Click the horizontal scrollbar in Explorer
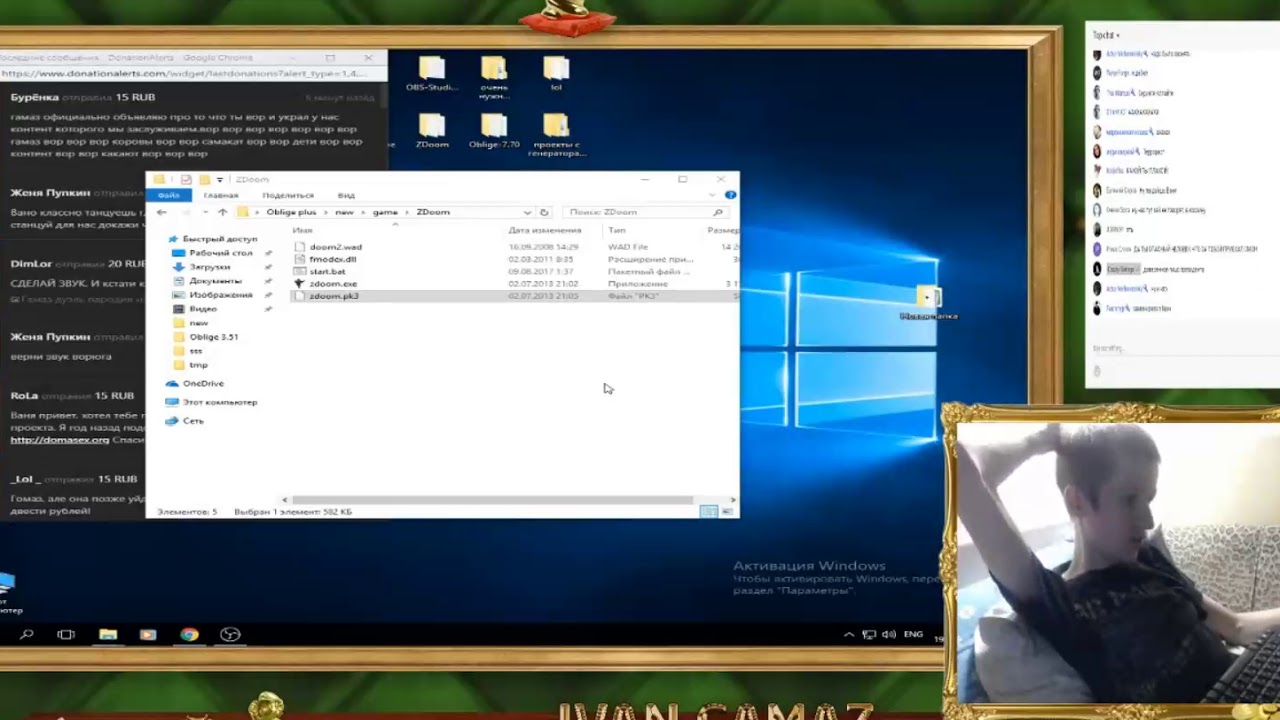The width and height of the screenshot is (1280, 720). point(492,499)
